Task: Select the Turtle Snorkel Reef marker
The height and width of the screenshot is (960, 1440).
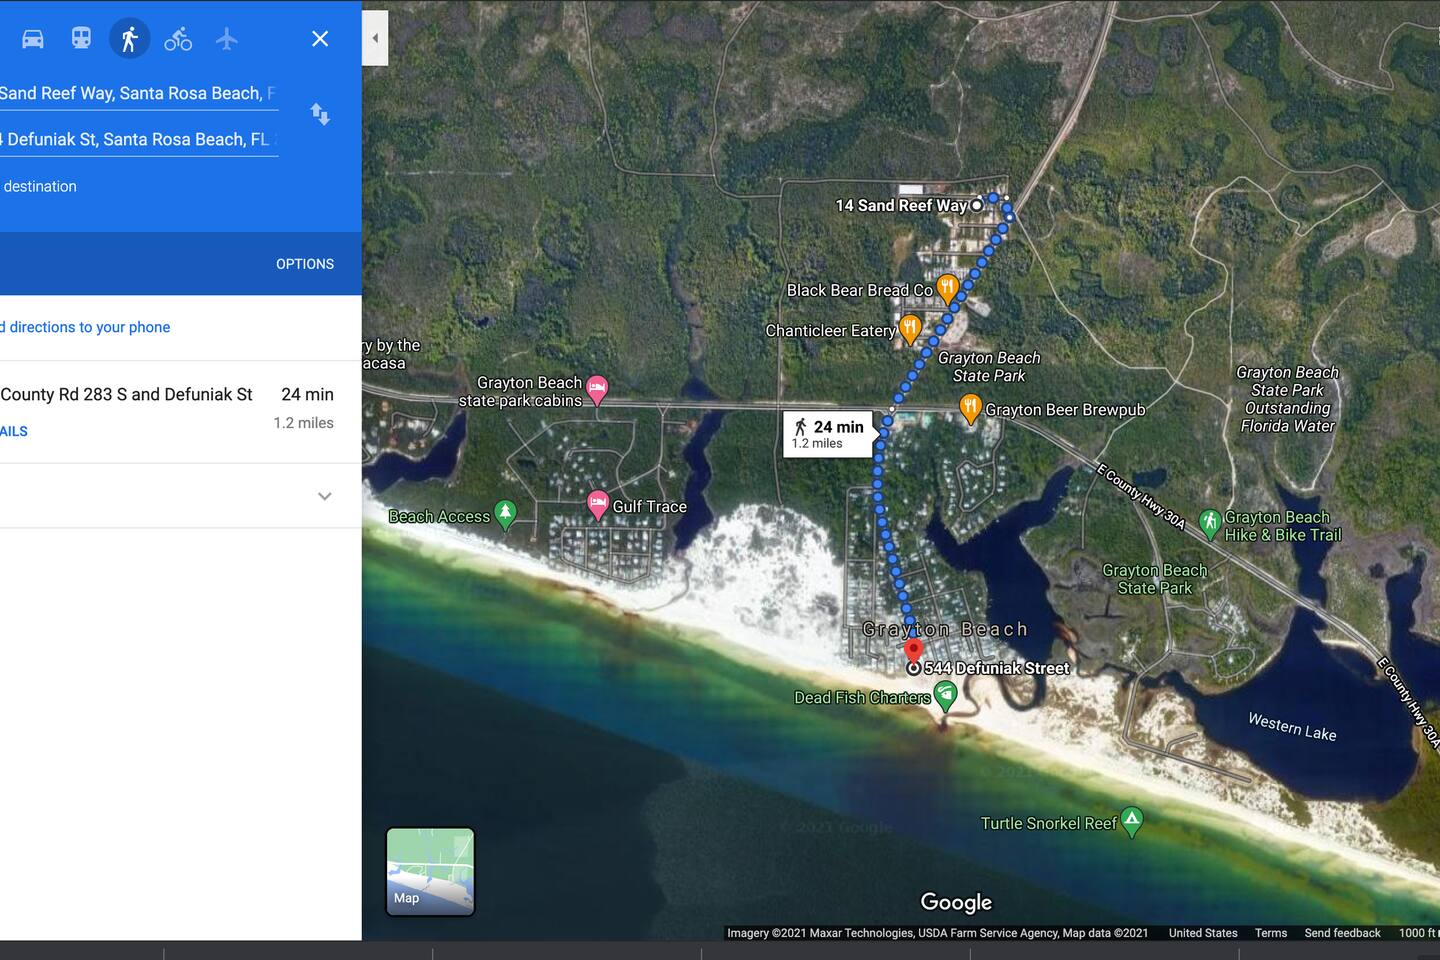Action: 1131,821
